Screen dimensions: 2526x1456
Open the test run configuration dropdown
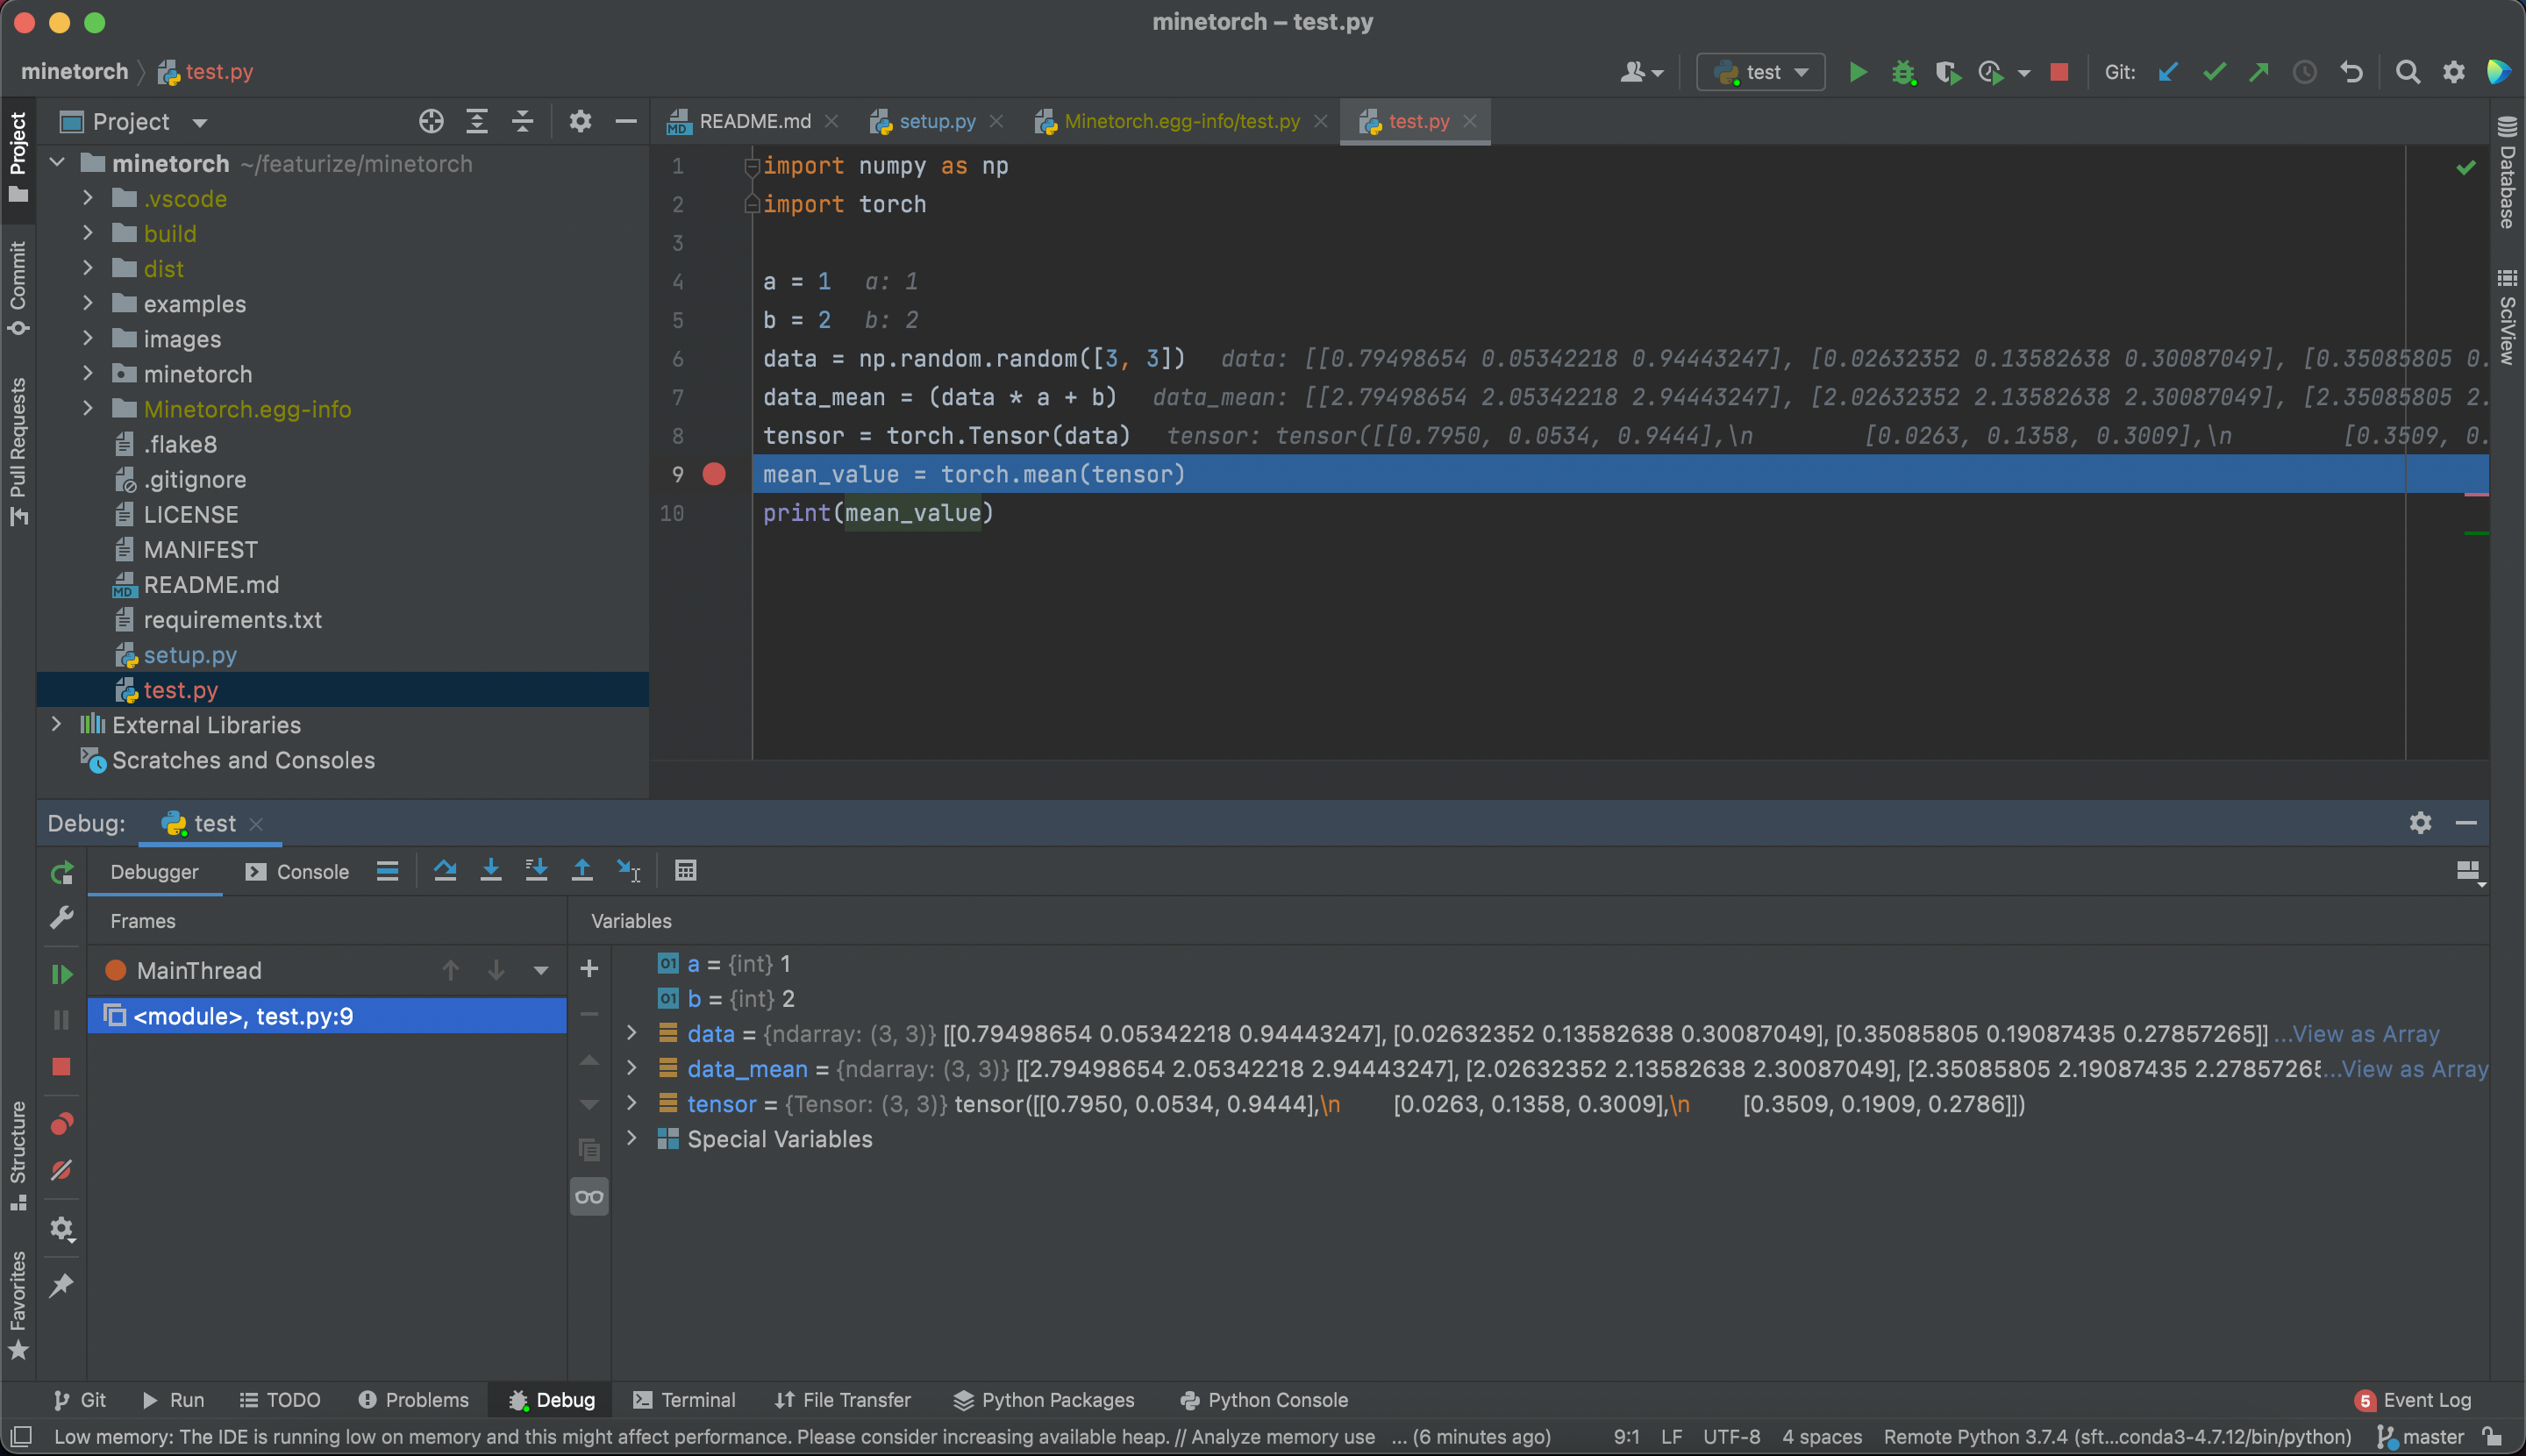1762,72
